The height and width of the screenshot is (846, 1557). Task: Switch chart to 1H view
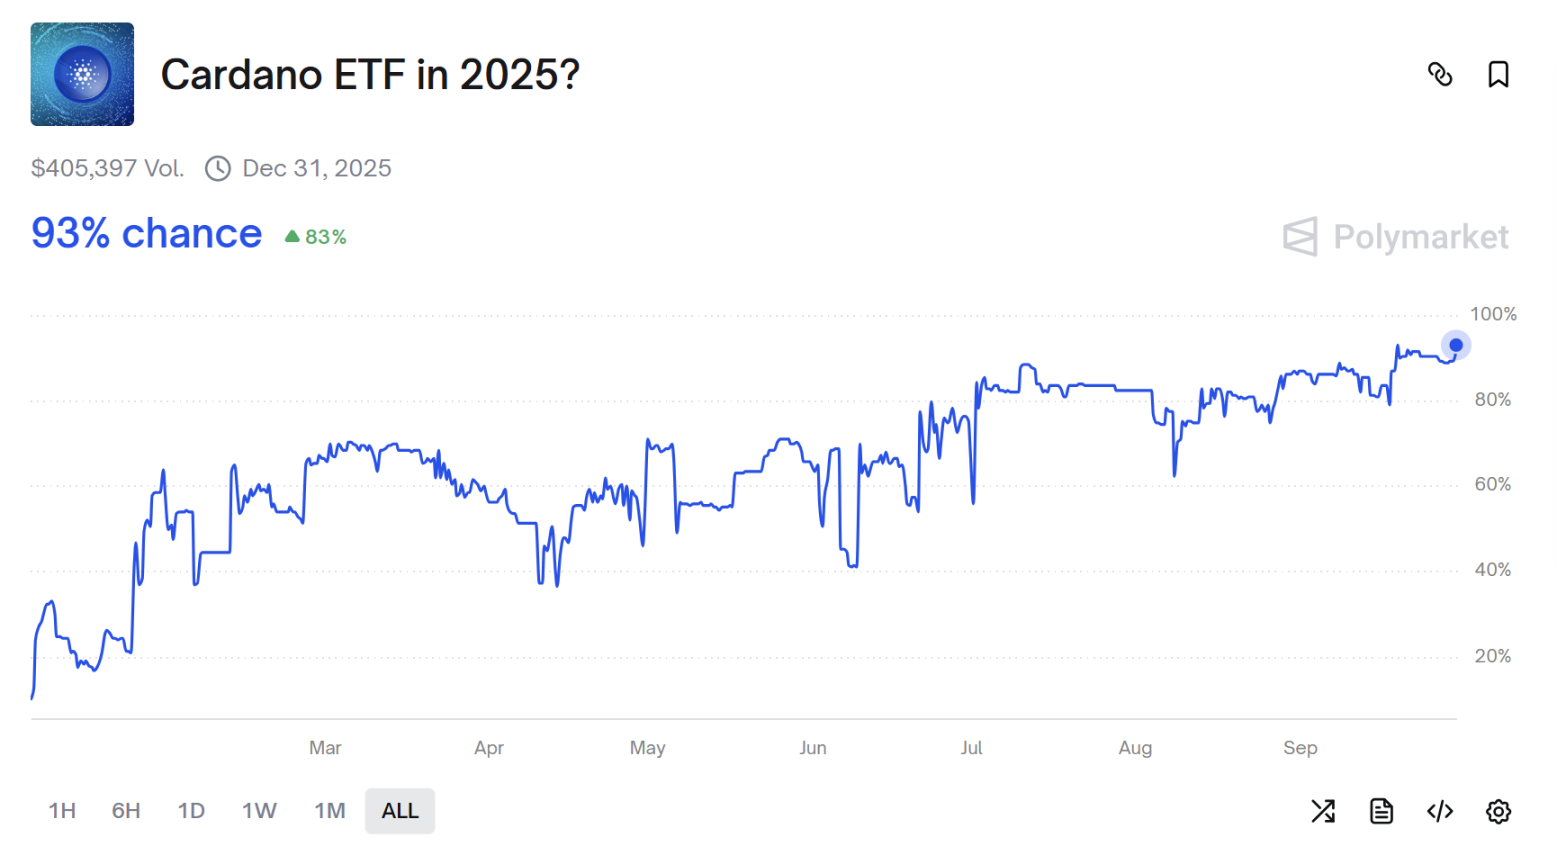62,811
